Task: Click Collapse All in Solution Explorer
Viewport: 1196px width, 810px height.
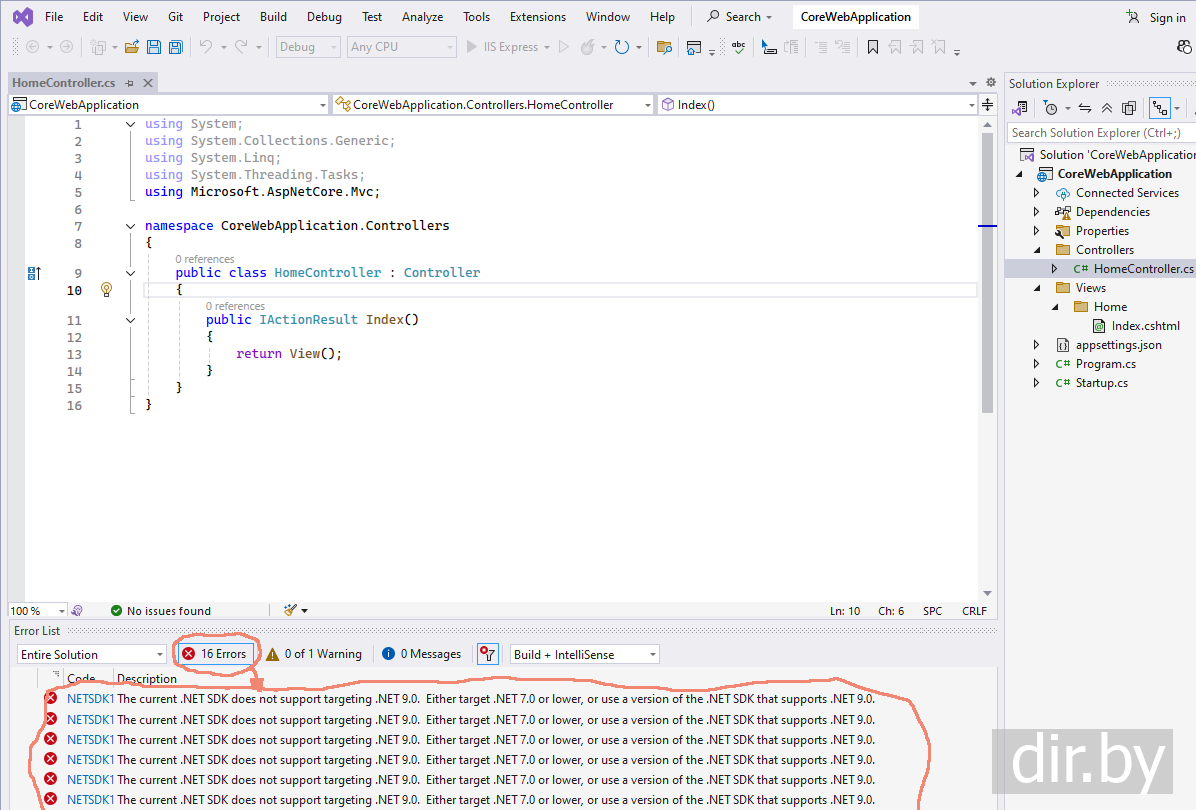Action: point(1106,108)
